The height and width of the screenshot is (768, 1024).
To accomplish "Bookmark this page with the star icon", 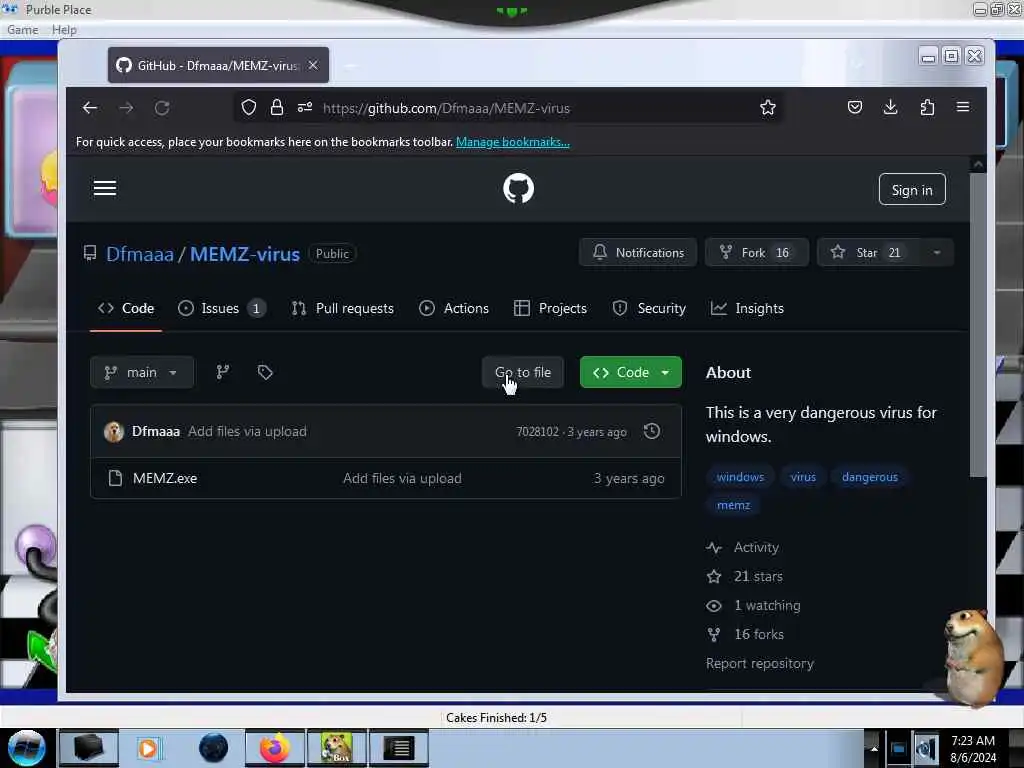I will [x=768, y=107].
